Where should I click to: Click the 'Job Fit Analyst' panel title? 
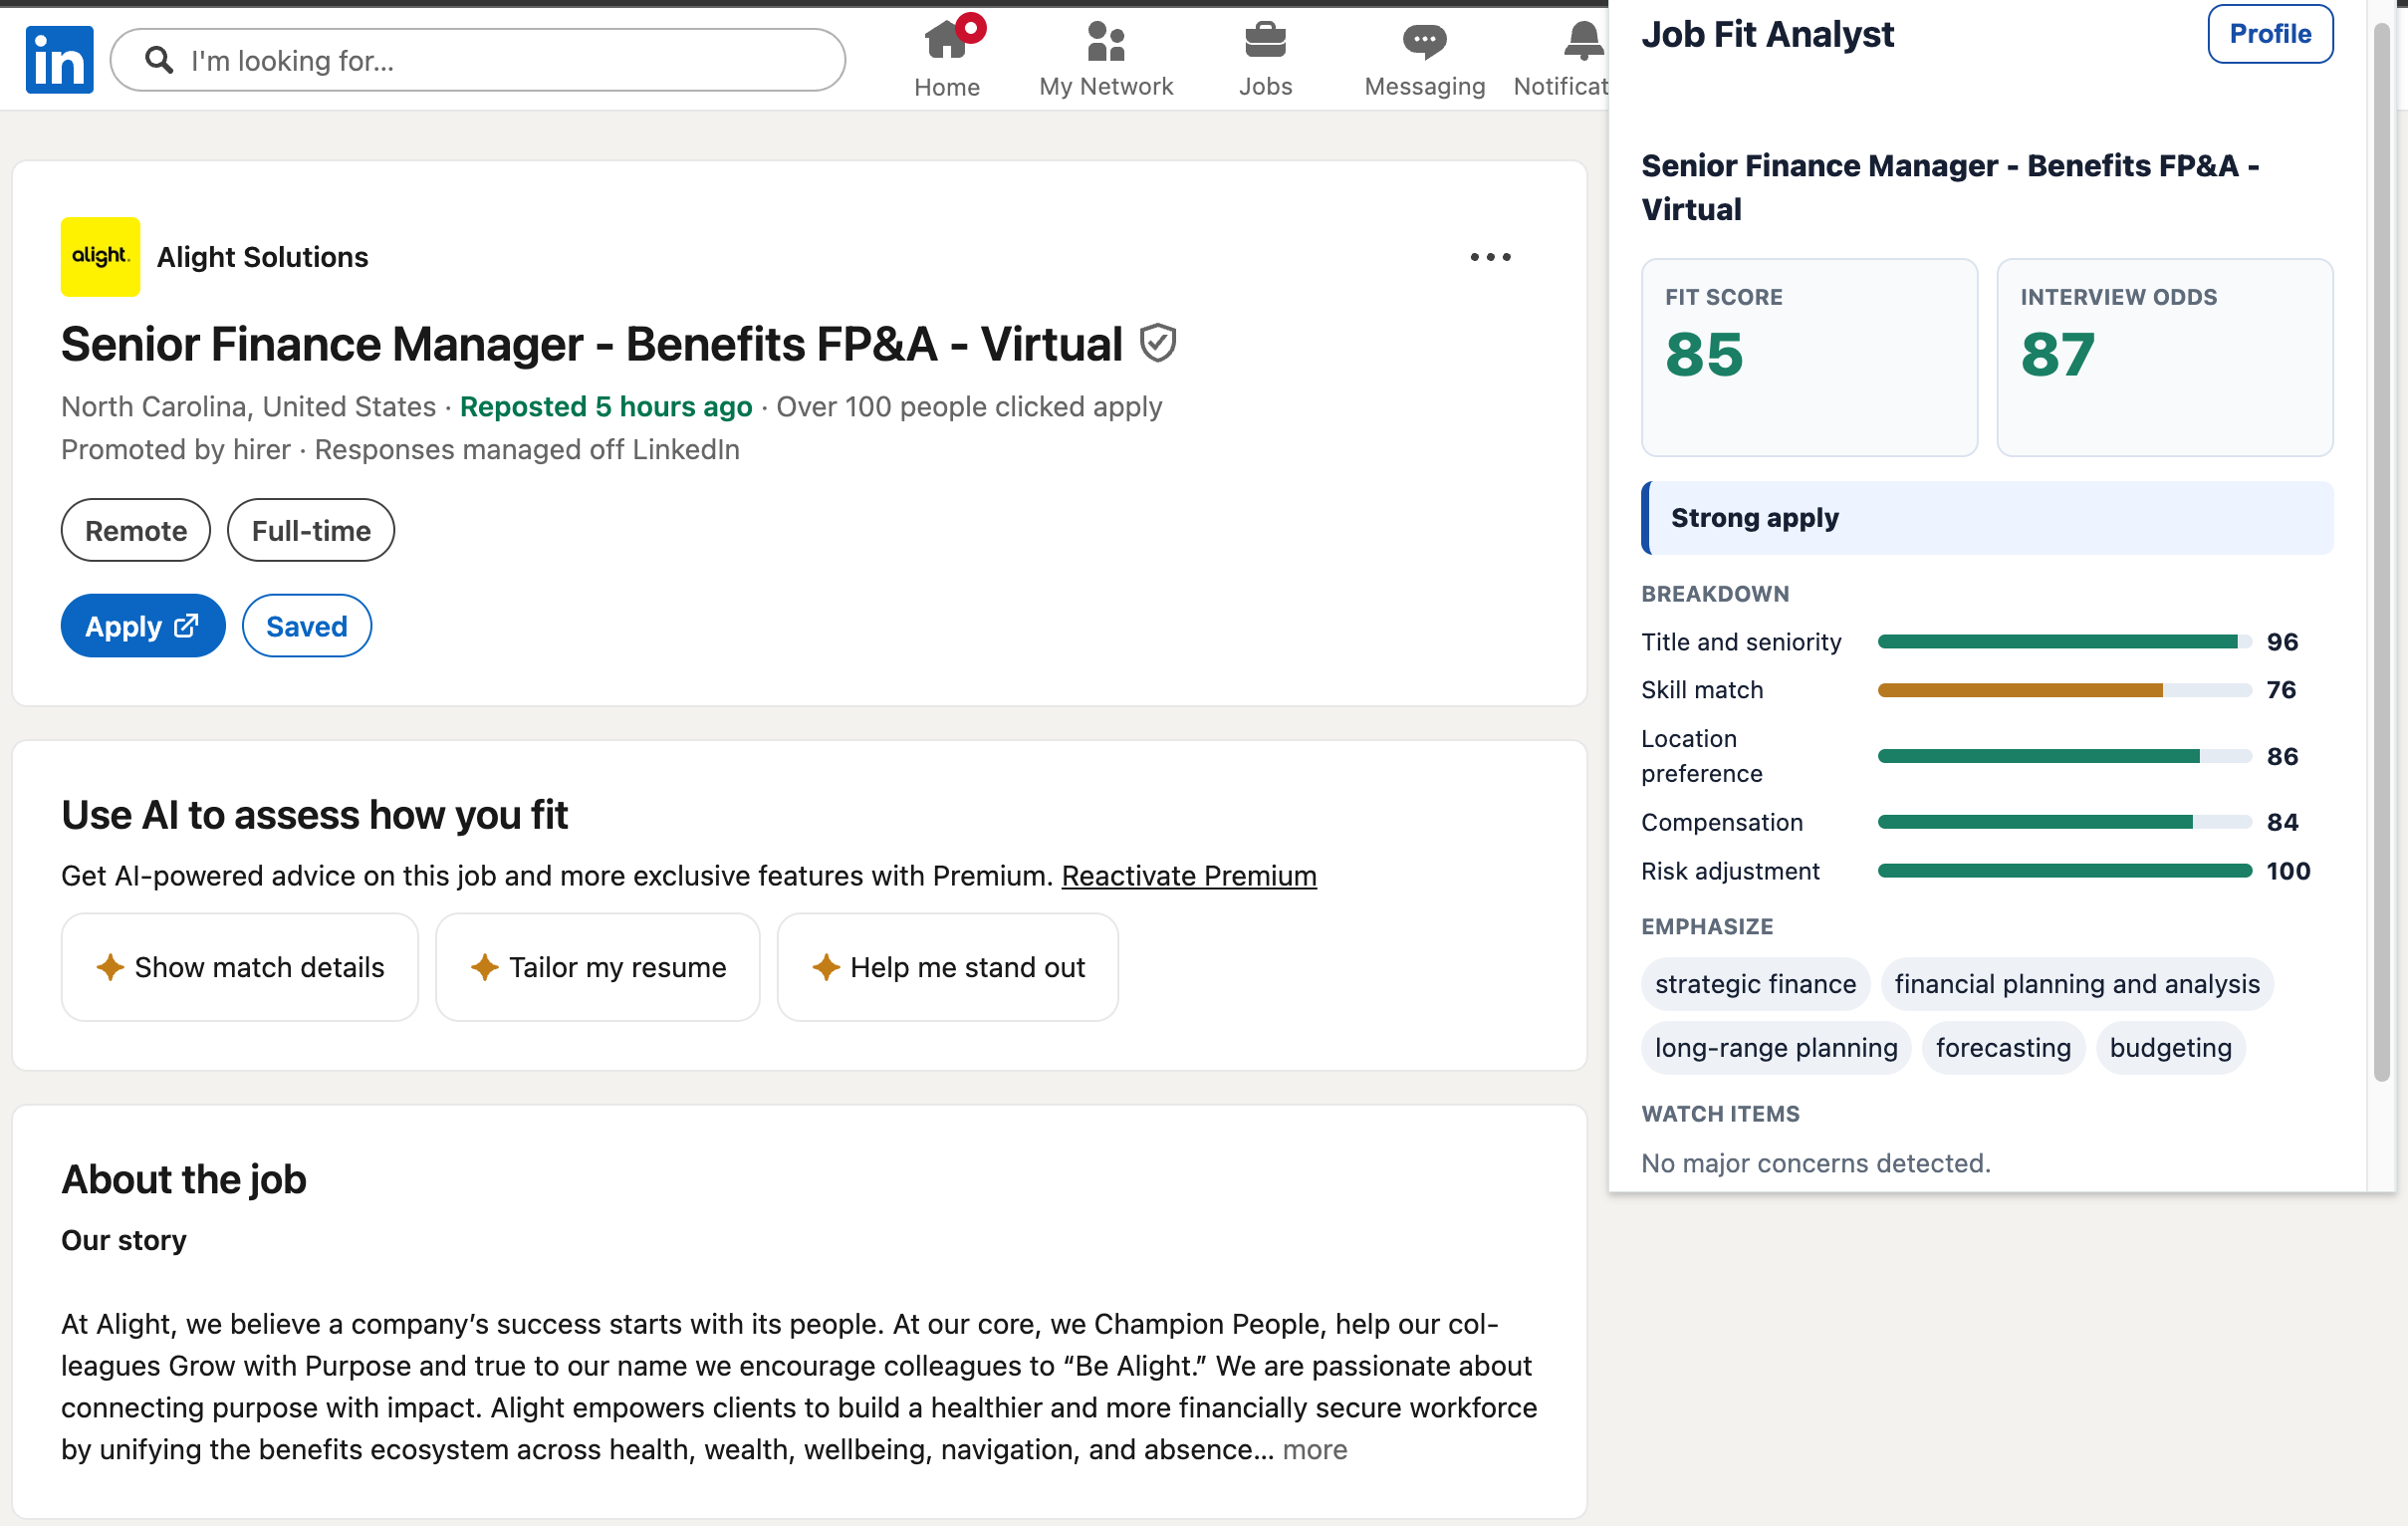click(1767, 34)
